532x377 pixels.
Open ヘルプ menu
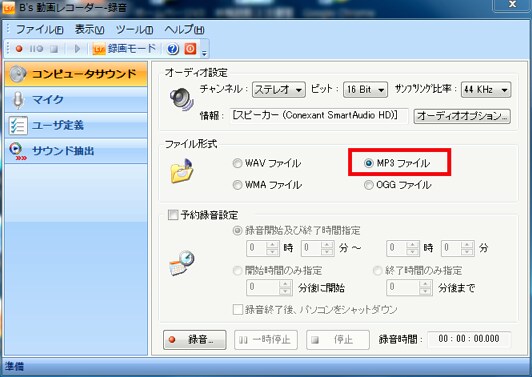[184, 30]
